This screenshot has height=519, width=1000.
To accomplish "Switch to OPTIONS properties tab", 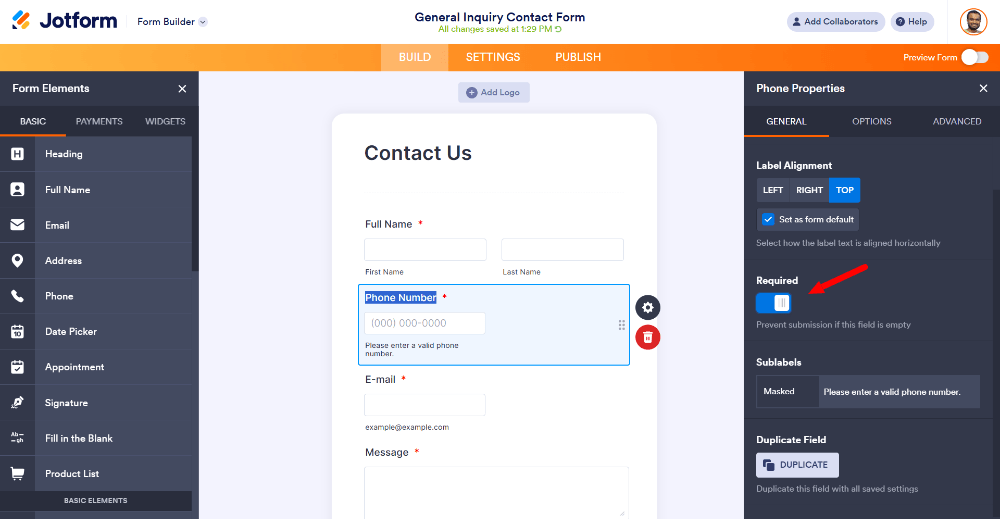I will [x=872, y=121].
